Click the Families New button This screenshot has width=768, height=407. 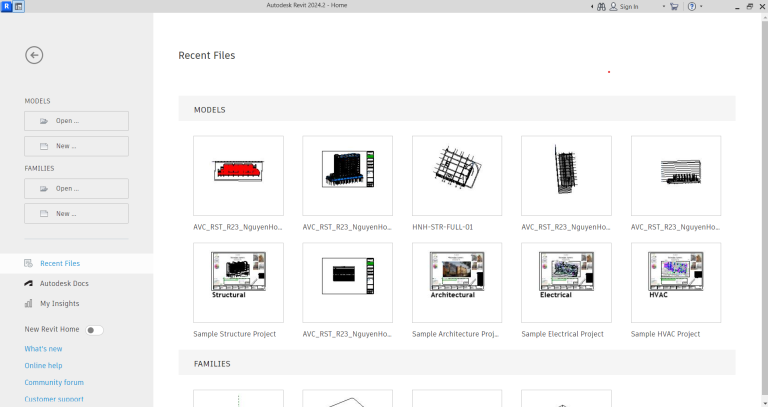[x=76, y=214]
